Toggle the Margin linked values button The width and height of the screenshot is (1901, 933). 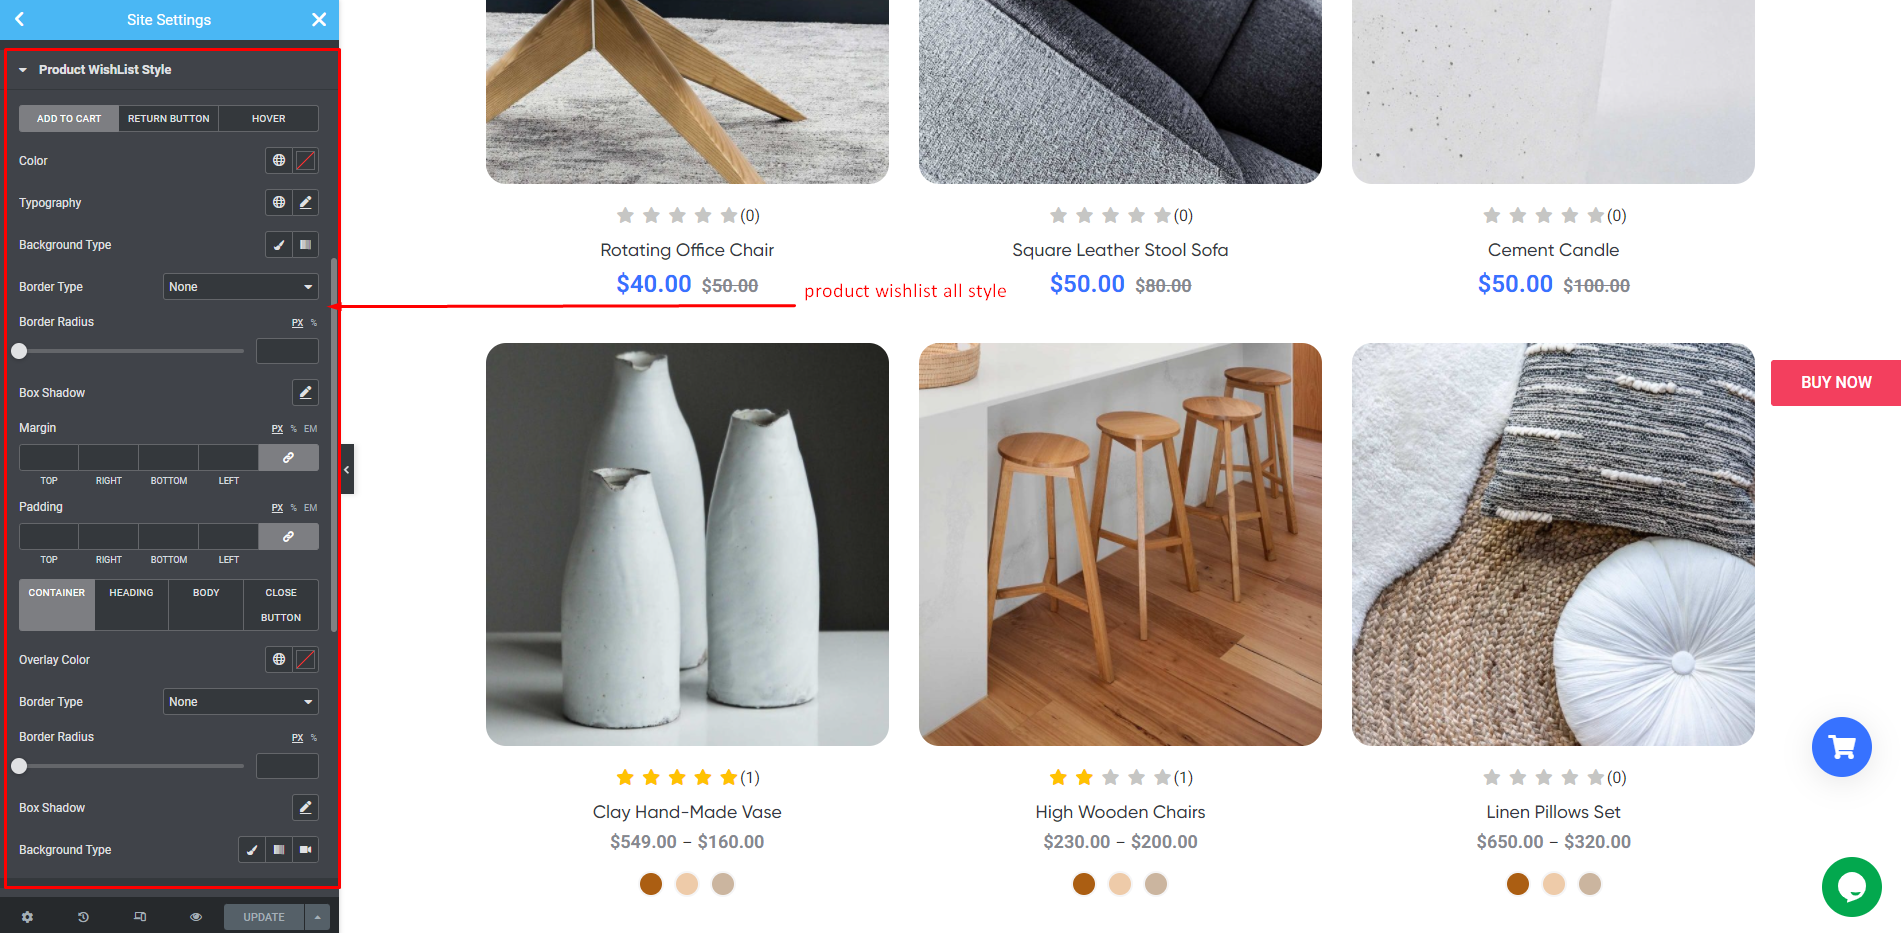[x=288, y=457]
